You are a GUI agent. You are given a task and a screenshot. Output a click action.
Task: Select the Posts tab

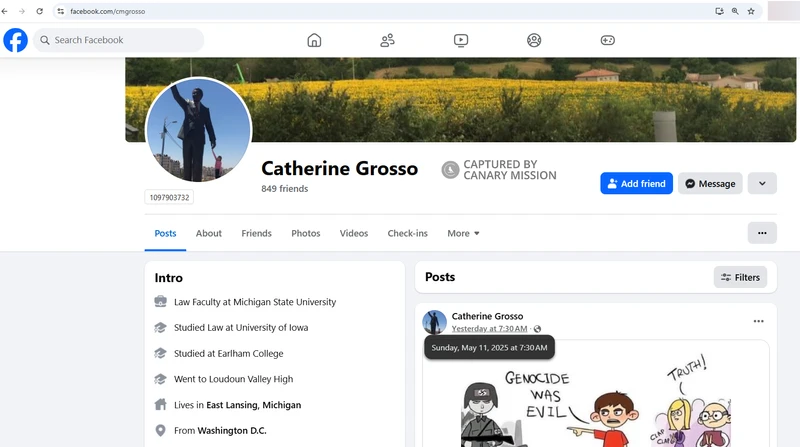pos(165,233)
